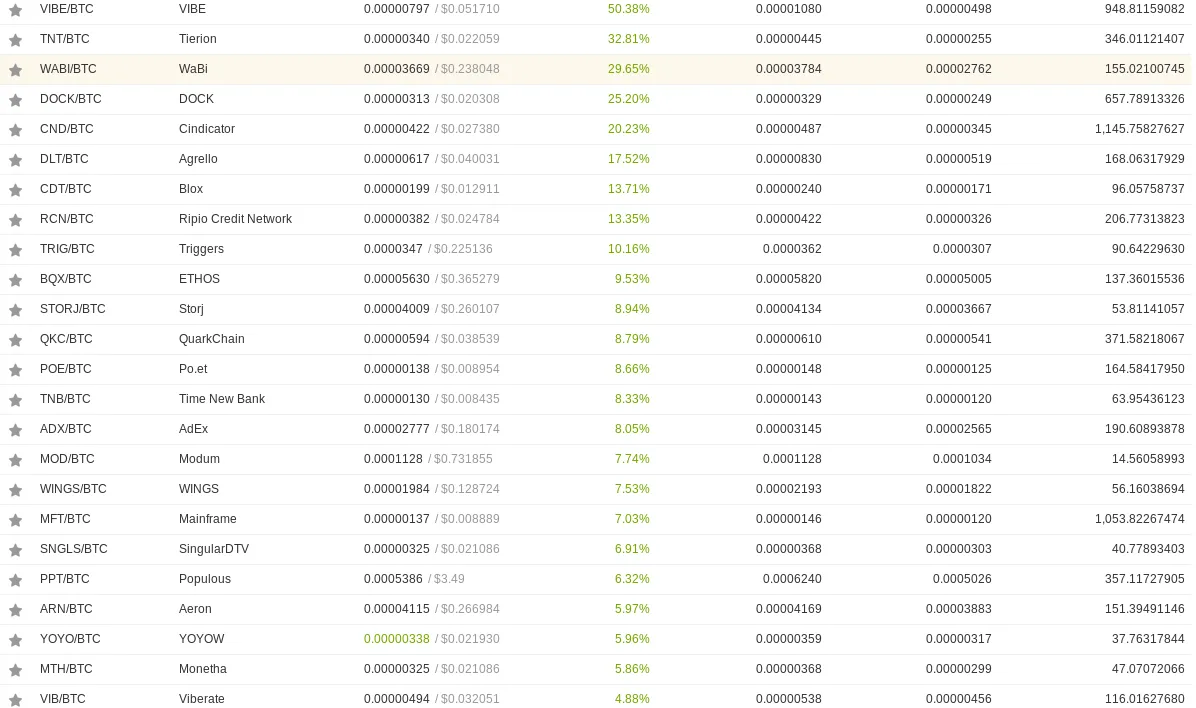Viewport: 1196px width, 708px height.
Task: Add TRIG/BTC to favorites
Action: (x=15, y=250)
